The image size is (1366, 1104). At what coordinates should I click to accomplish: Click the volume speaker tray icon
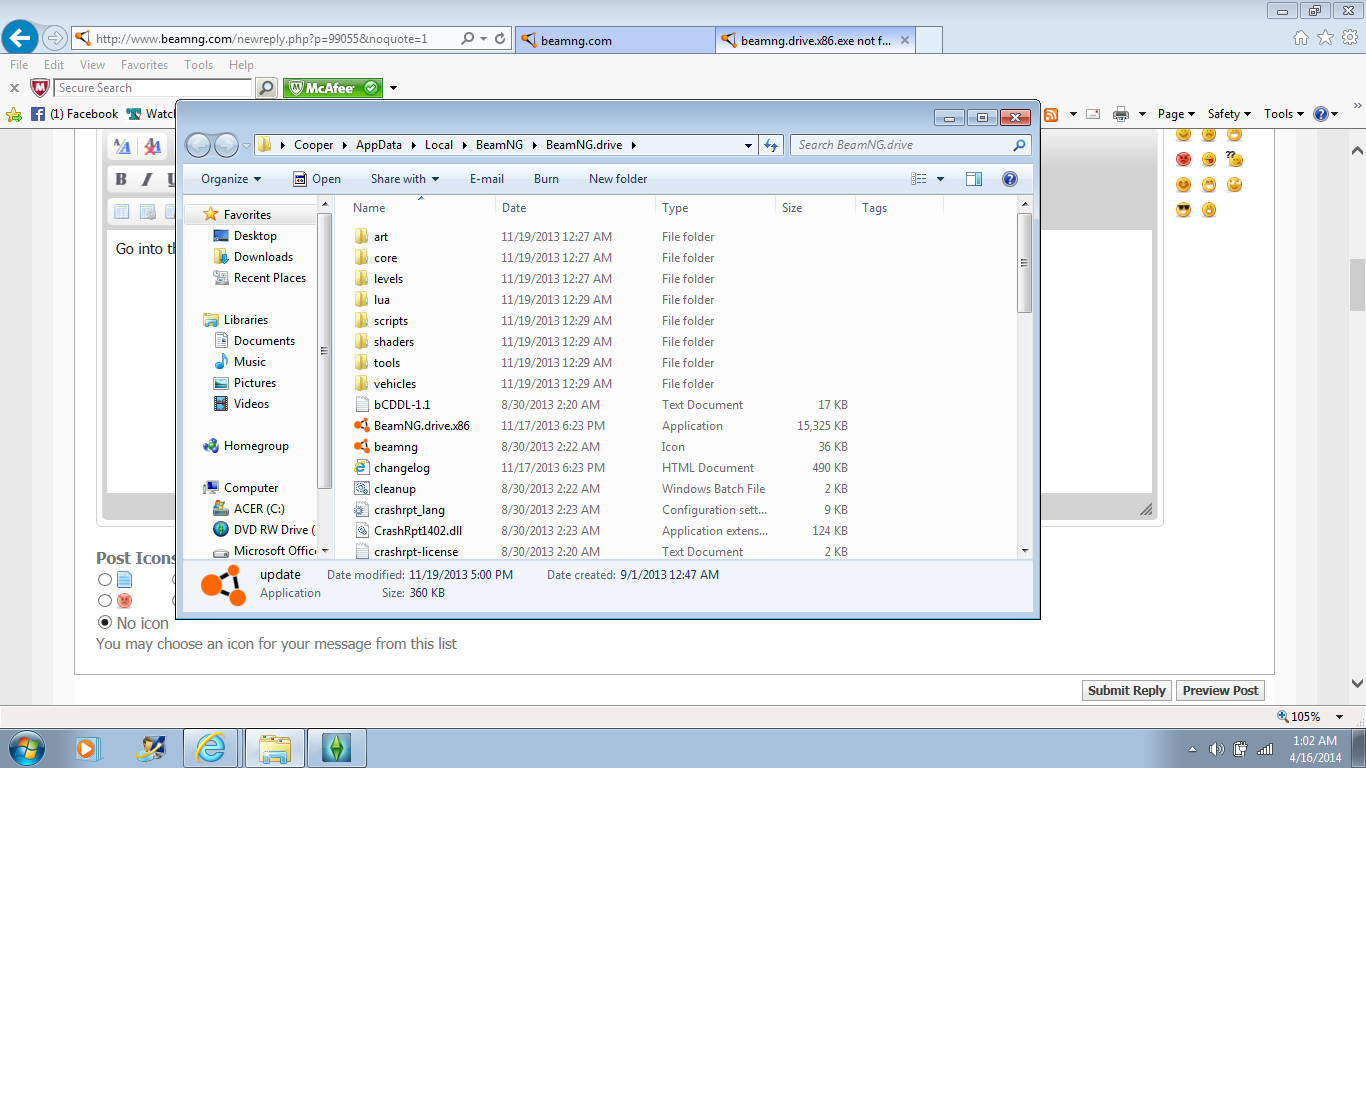pos(1216,749)
